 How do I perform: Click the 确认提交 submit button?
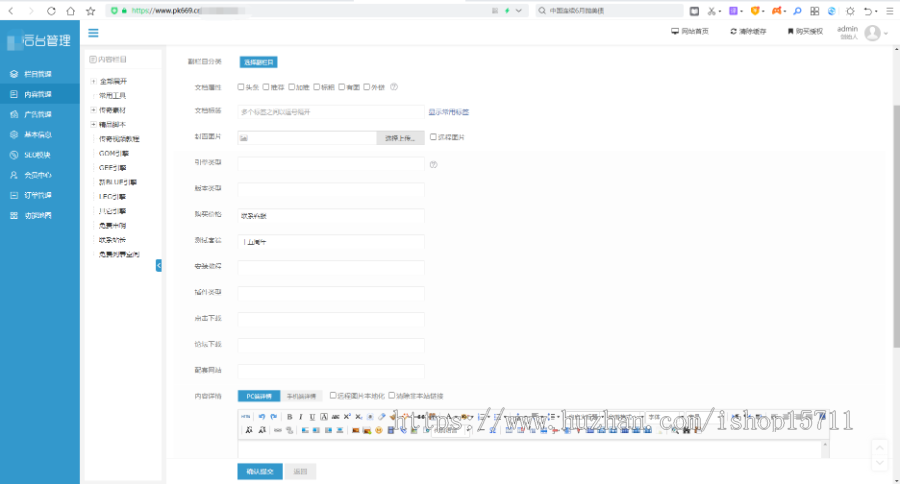pyautogui.click(x=260, y=471)
